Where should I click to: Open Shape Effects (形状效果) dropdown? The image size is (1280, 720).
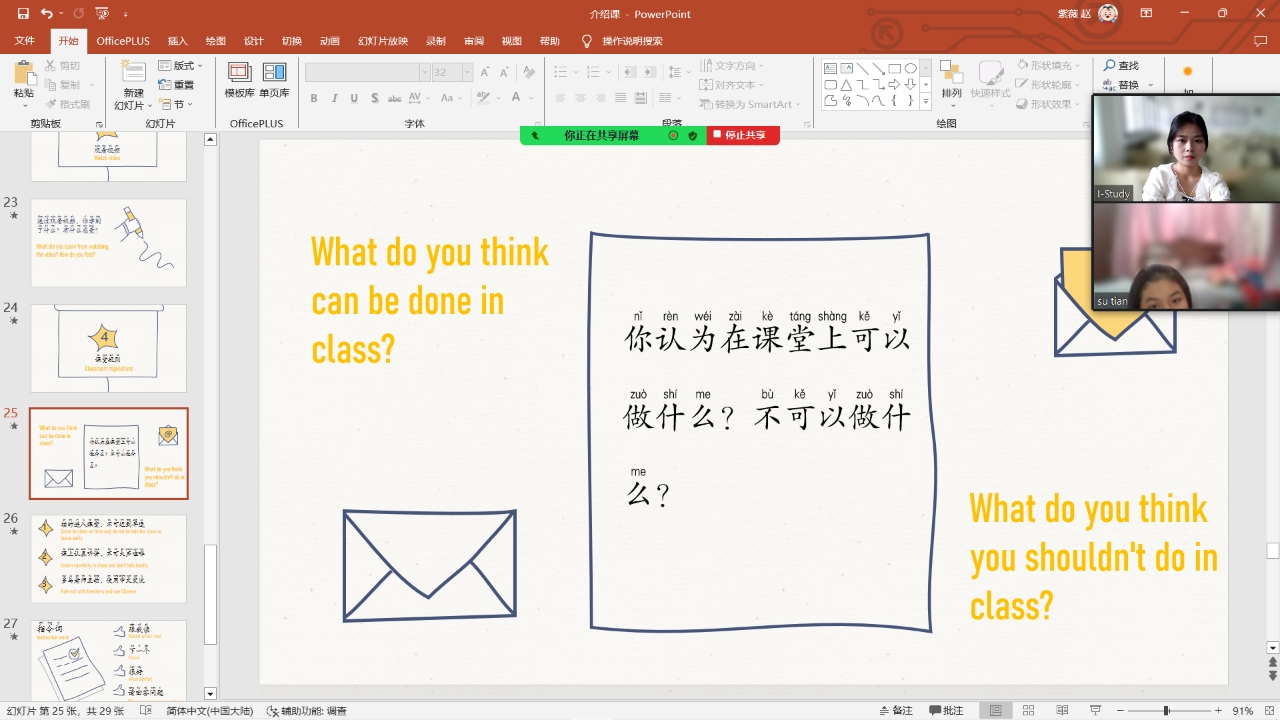(1049, 104)
